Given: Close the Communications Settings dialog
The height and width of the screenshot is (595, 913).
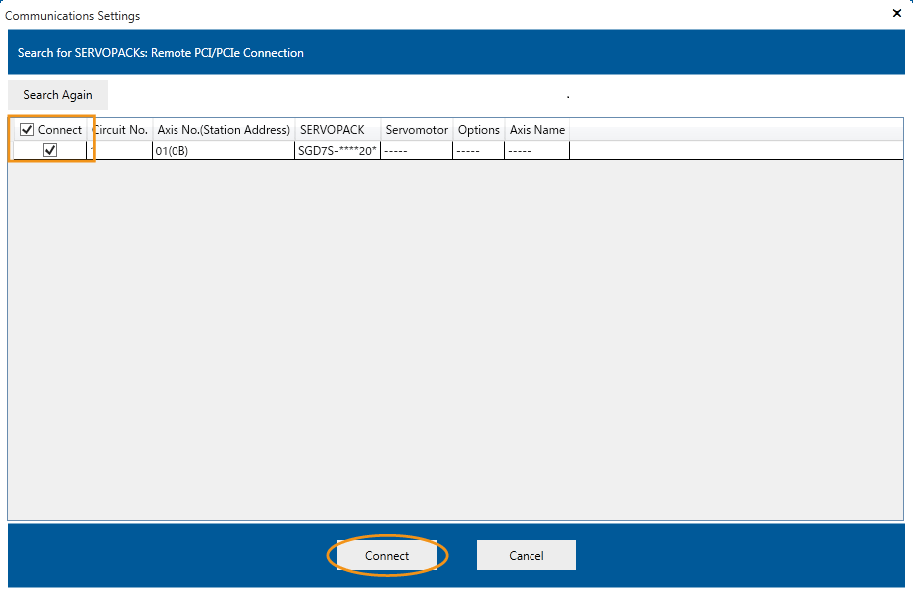Looking at the screenshot, I should pyautogui.click(x=896, y=13).
